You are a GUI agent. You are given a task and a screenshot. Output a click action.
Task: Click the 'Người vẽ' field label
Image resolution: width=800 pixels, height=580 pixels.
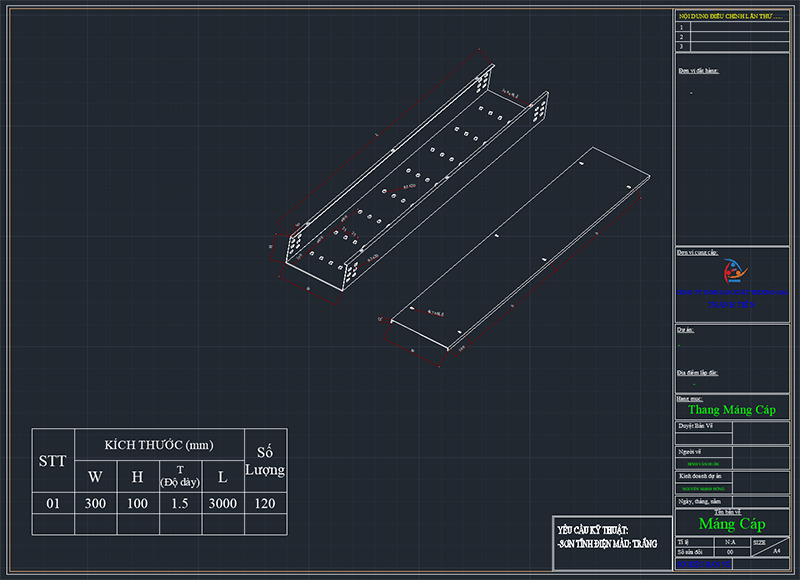click(x=689, y=452)
